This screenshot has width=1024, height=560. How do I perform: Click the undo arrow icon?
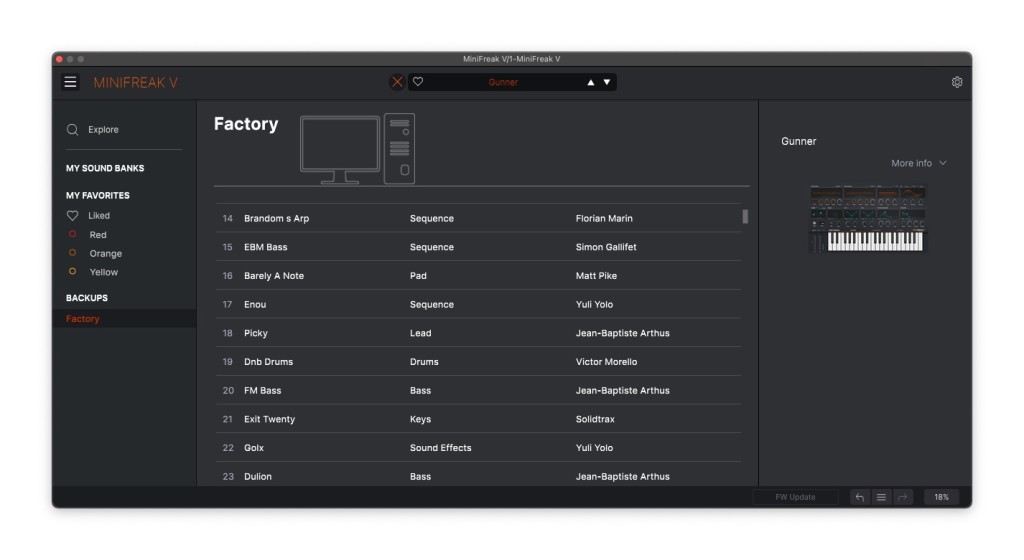click(x=859, y=497)
